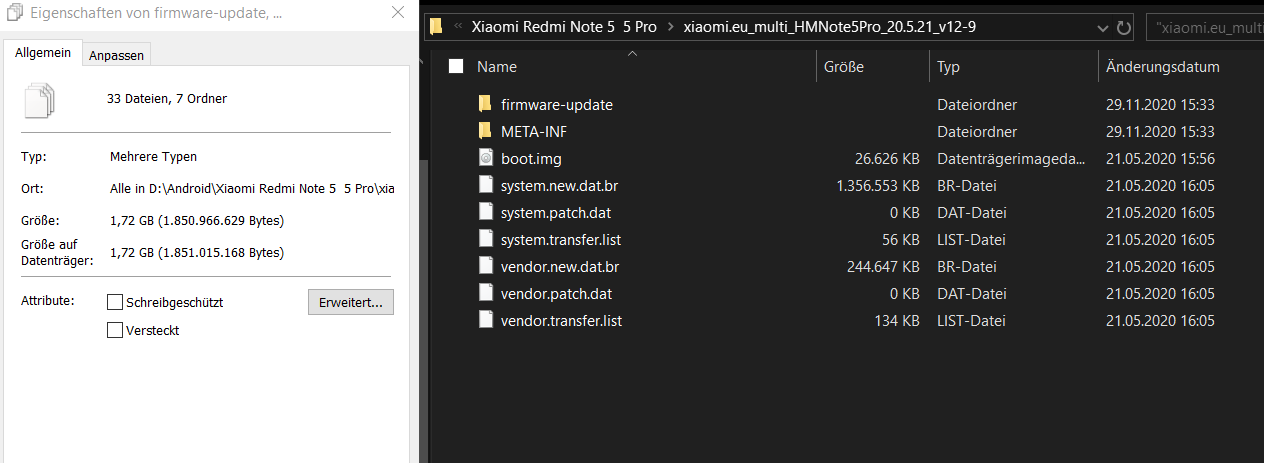Click the multiple-files icon in the properties dialog

pos(39,100)
